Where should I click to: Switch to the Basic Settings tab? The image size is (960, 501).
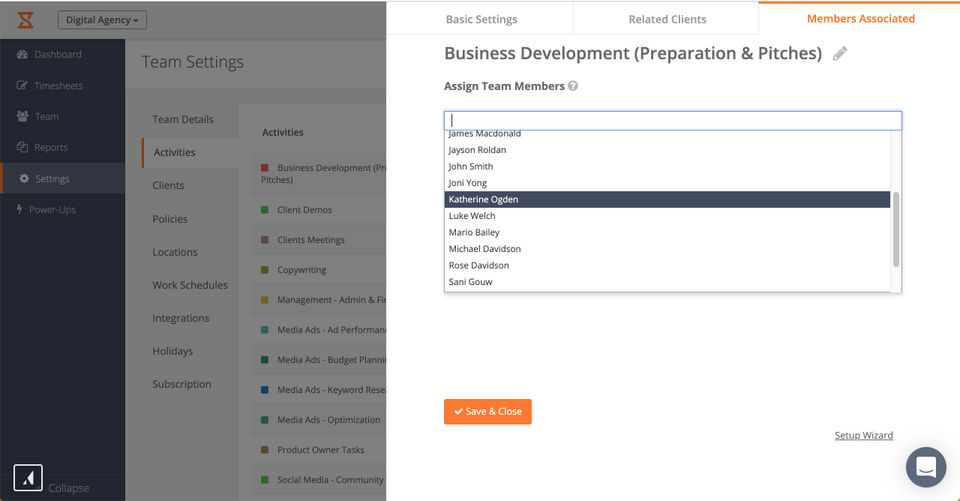[x=480, y=19]
